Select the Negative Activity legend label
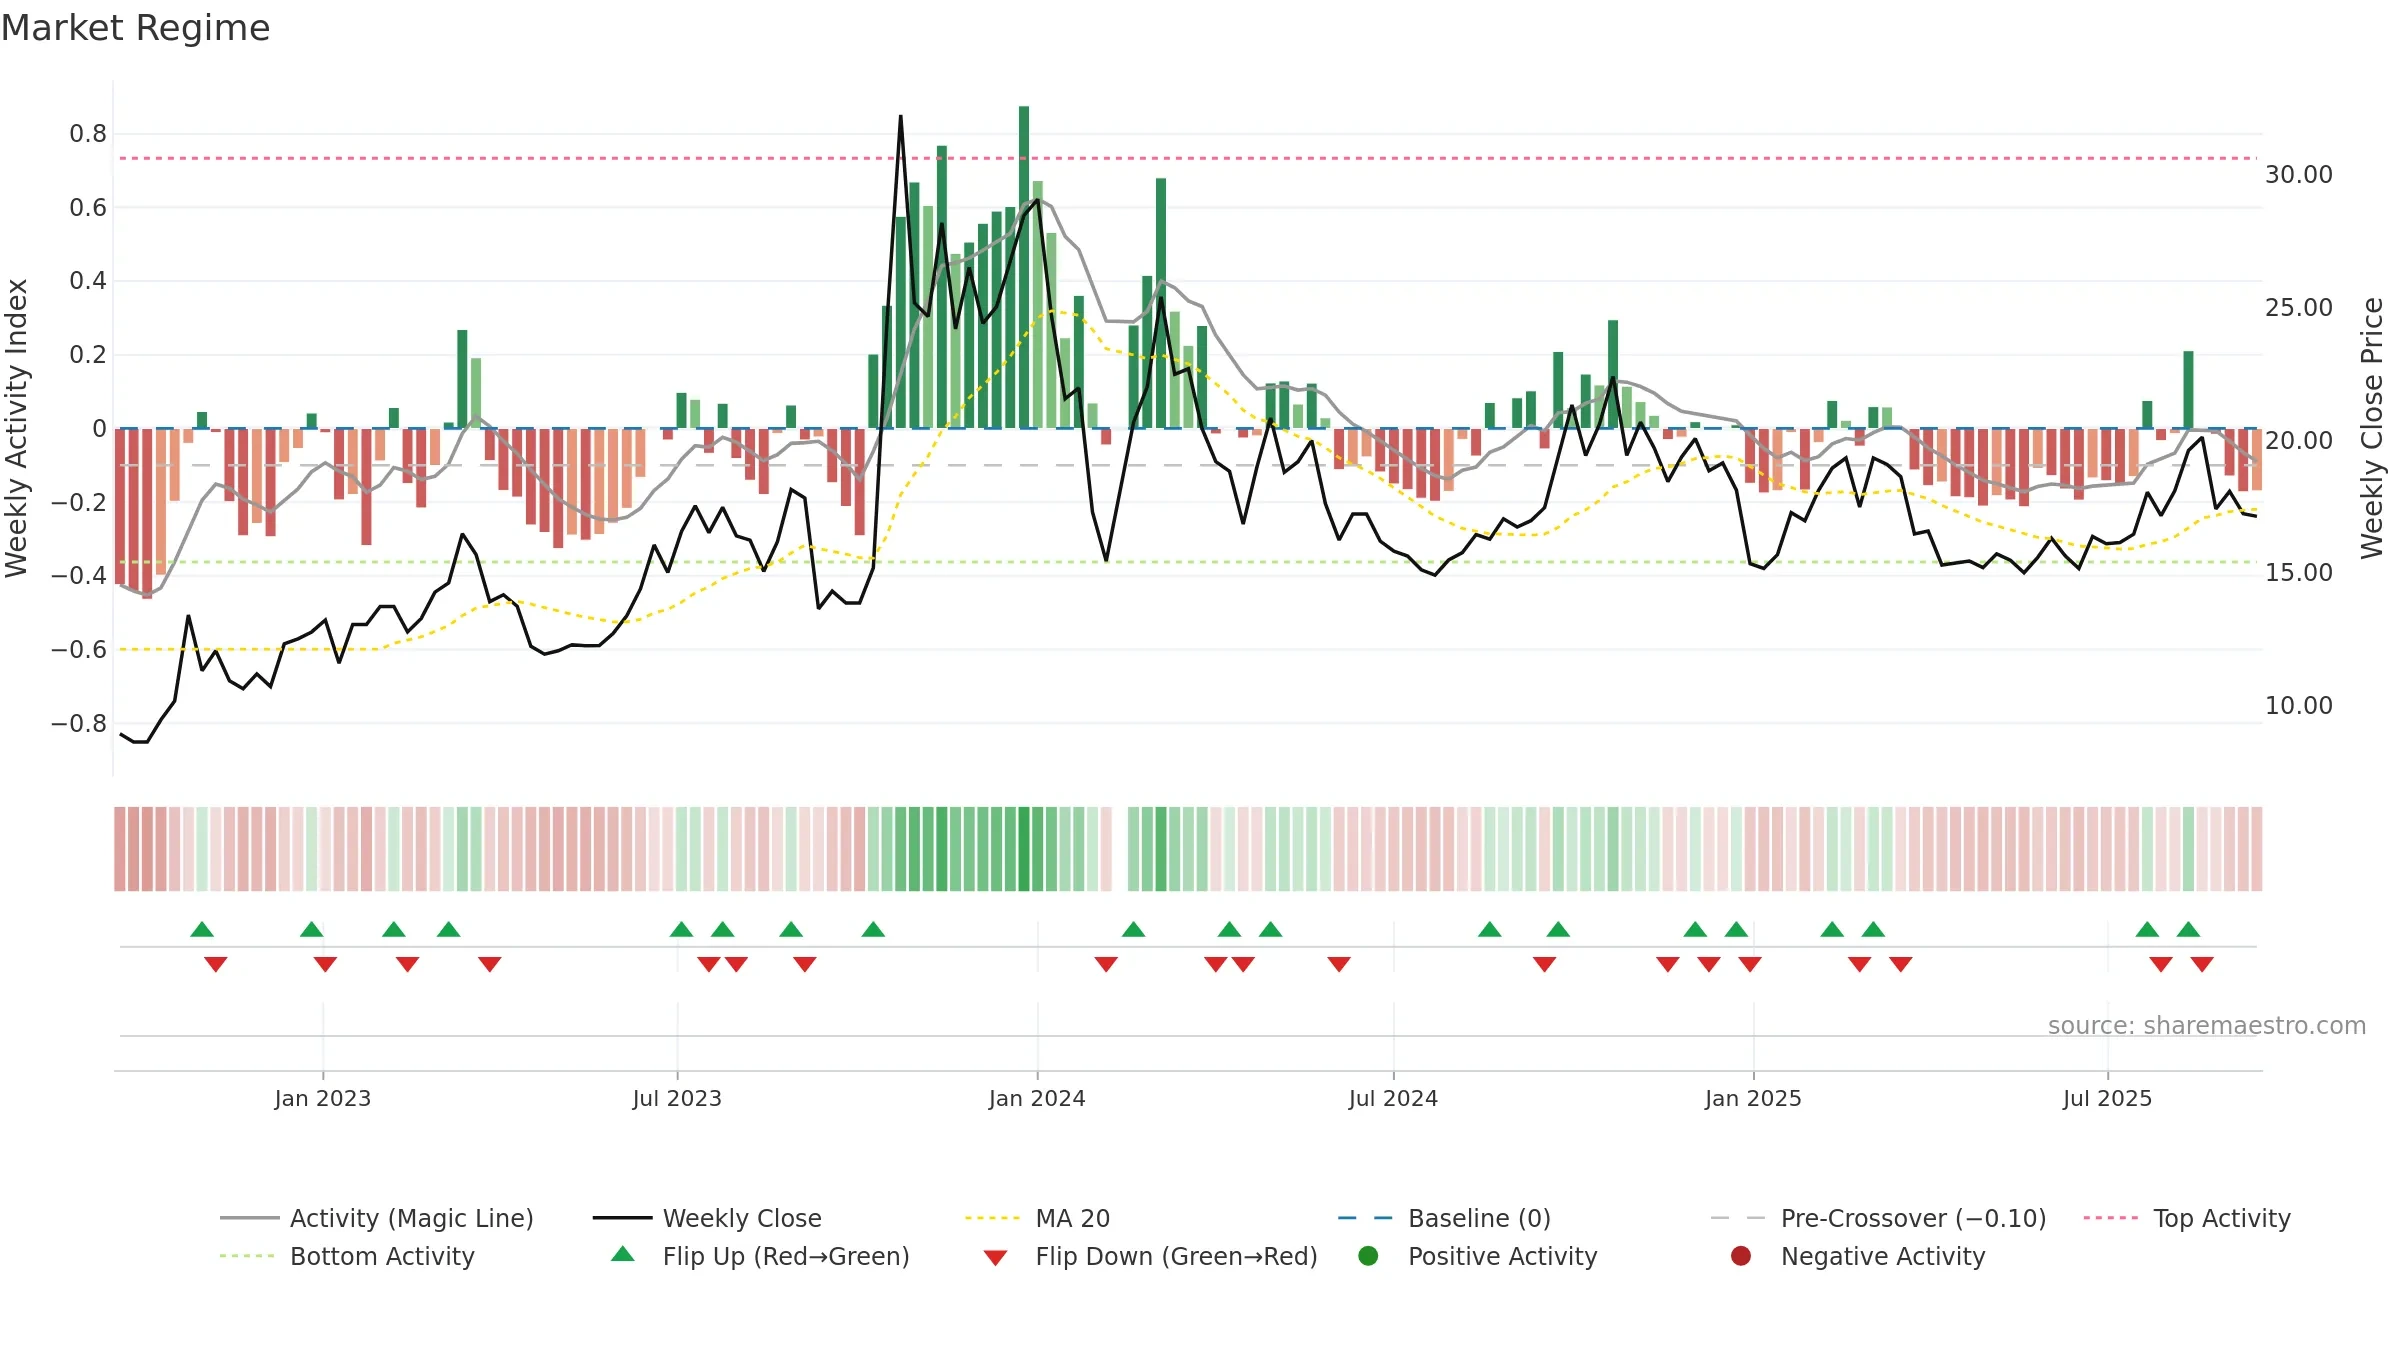The height and width of the screenshot is (1350, 2400). [x=1883, y=1256]
